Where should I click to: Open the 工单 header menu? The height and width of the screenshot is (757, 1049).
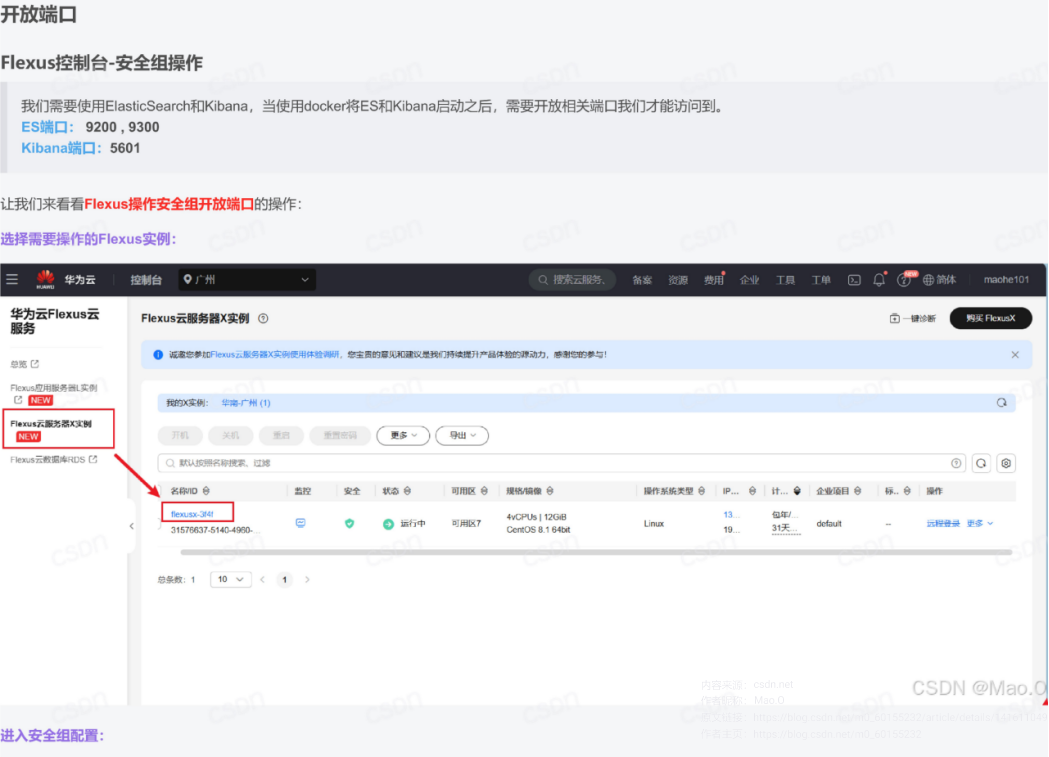coord(821,280)
